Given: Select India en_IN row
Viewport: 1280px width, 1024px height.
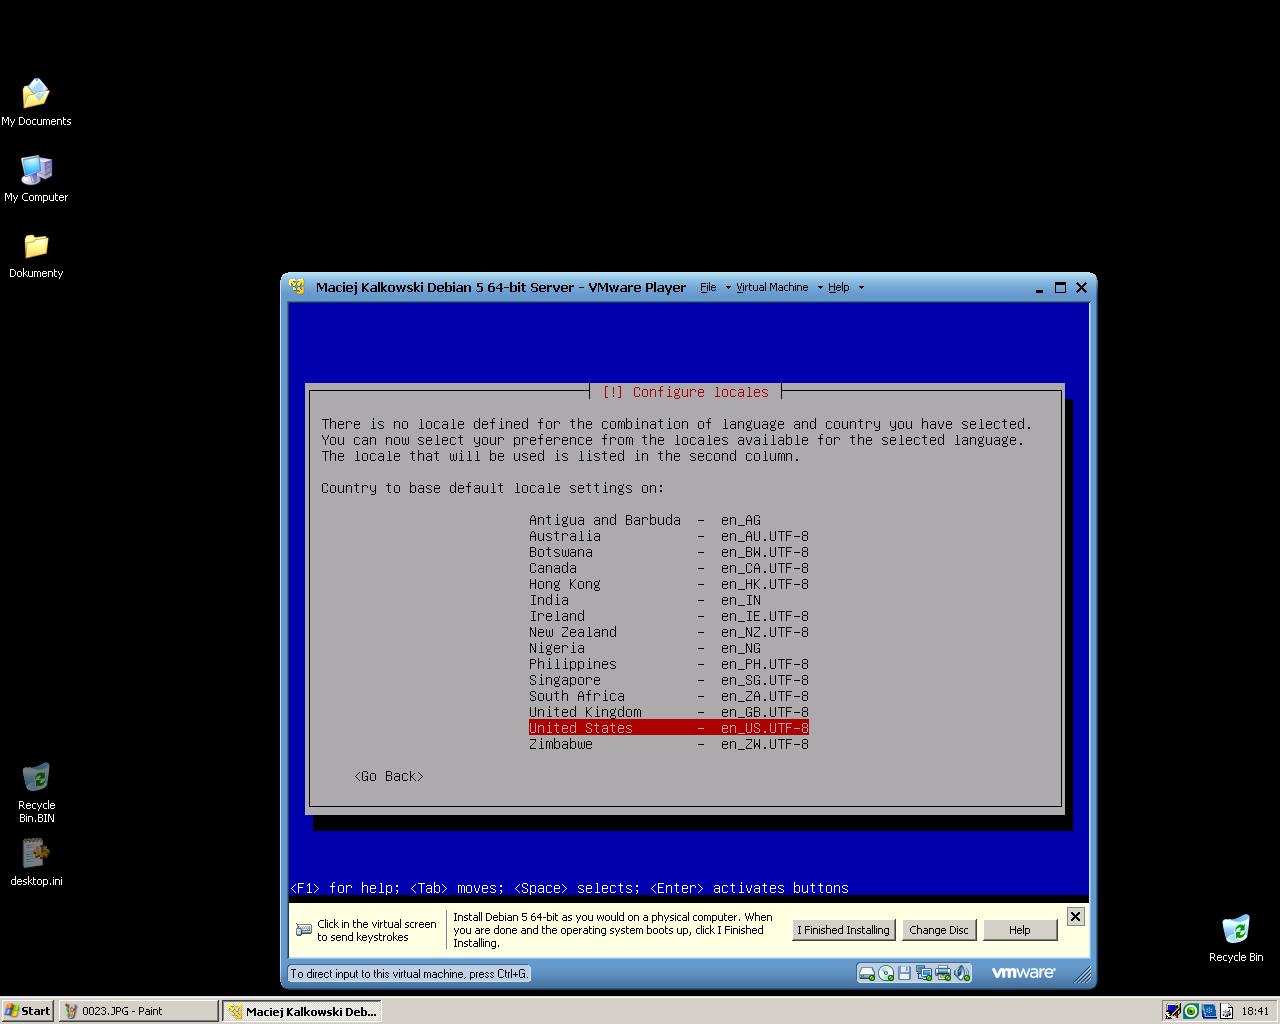Looking at the screenshot, I should pos(668,600).
